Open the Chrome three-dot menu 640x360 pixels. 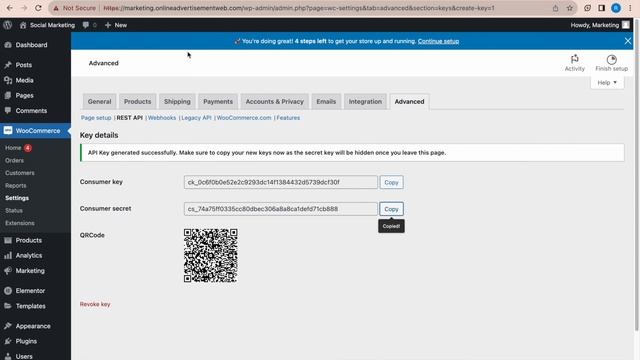tap(630, 8)
